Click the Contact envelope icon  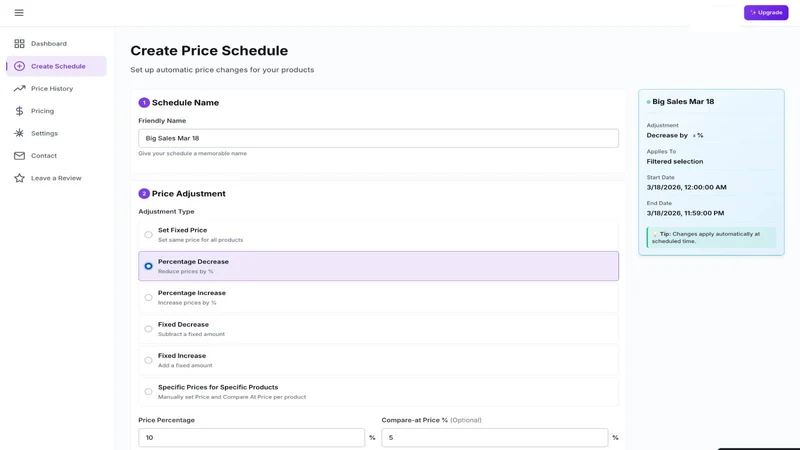click(19, 156)
